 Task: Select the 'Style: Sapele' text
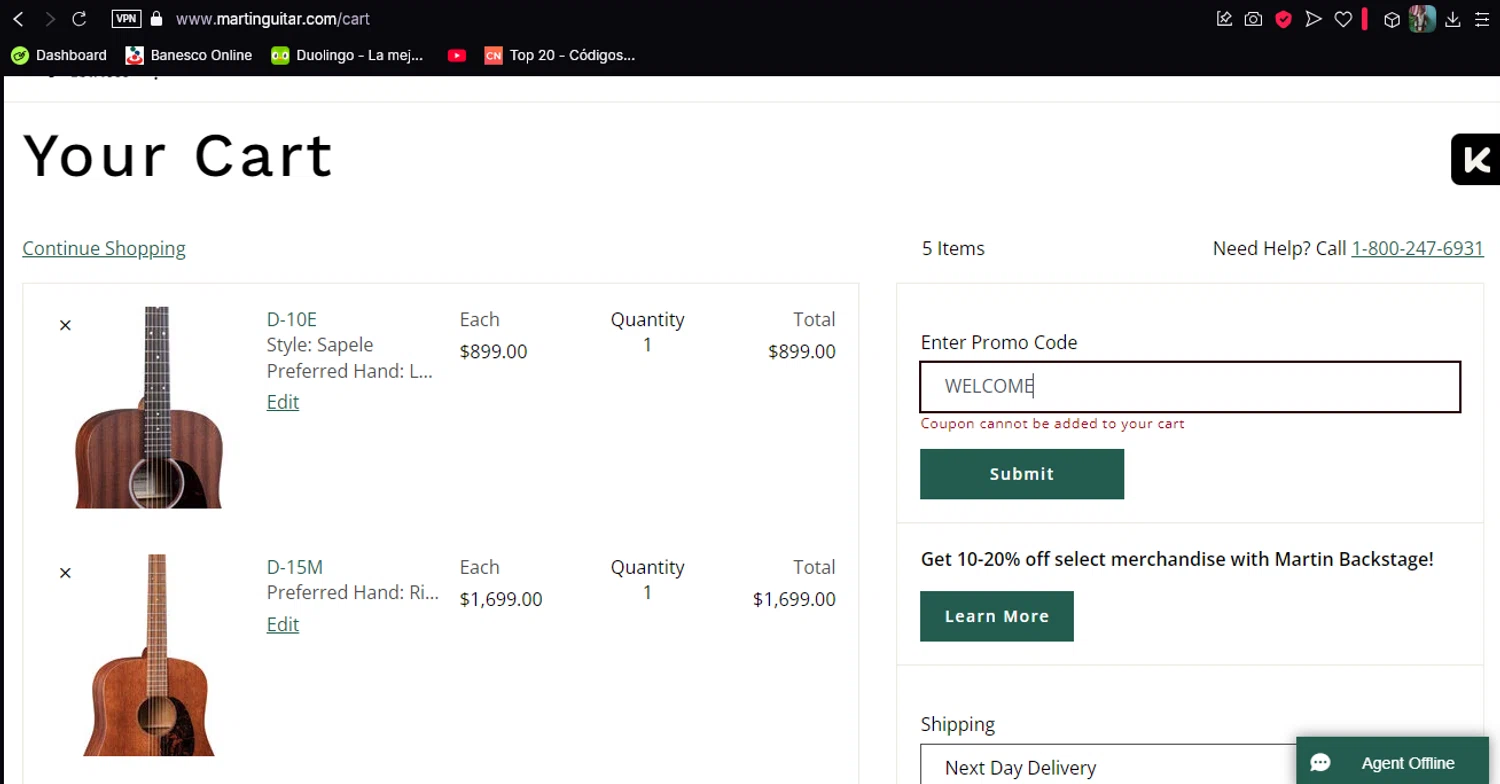320,344
